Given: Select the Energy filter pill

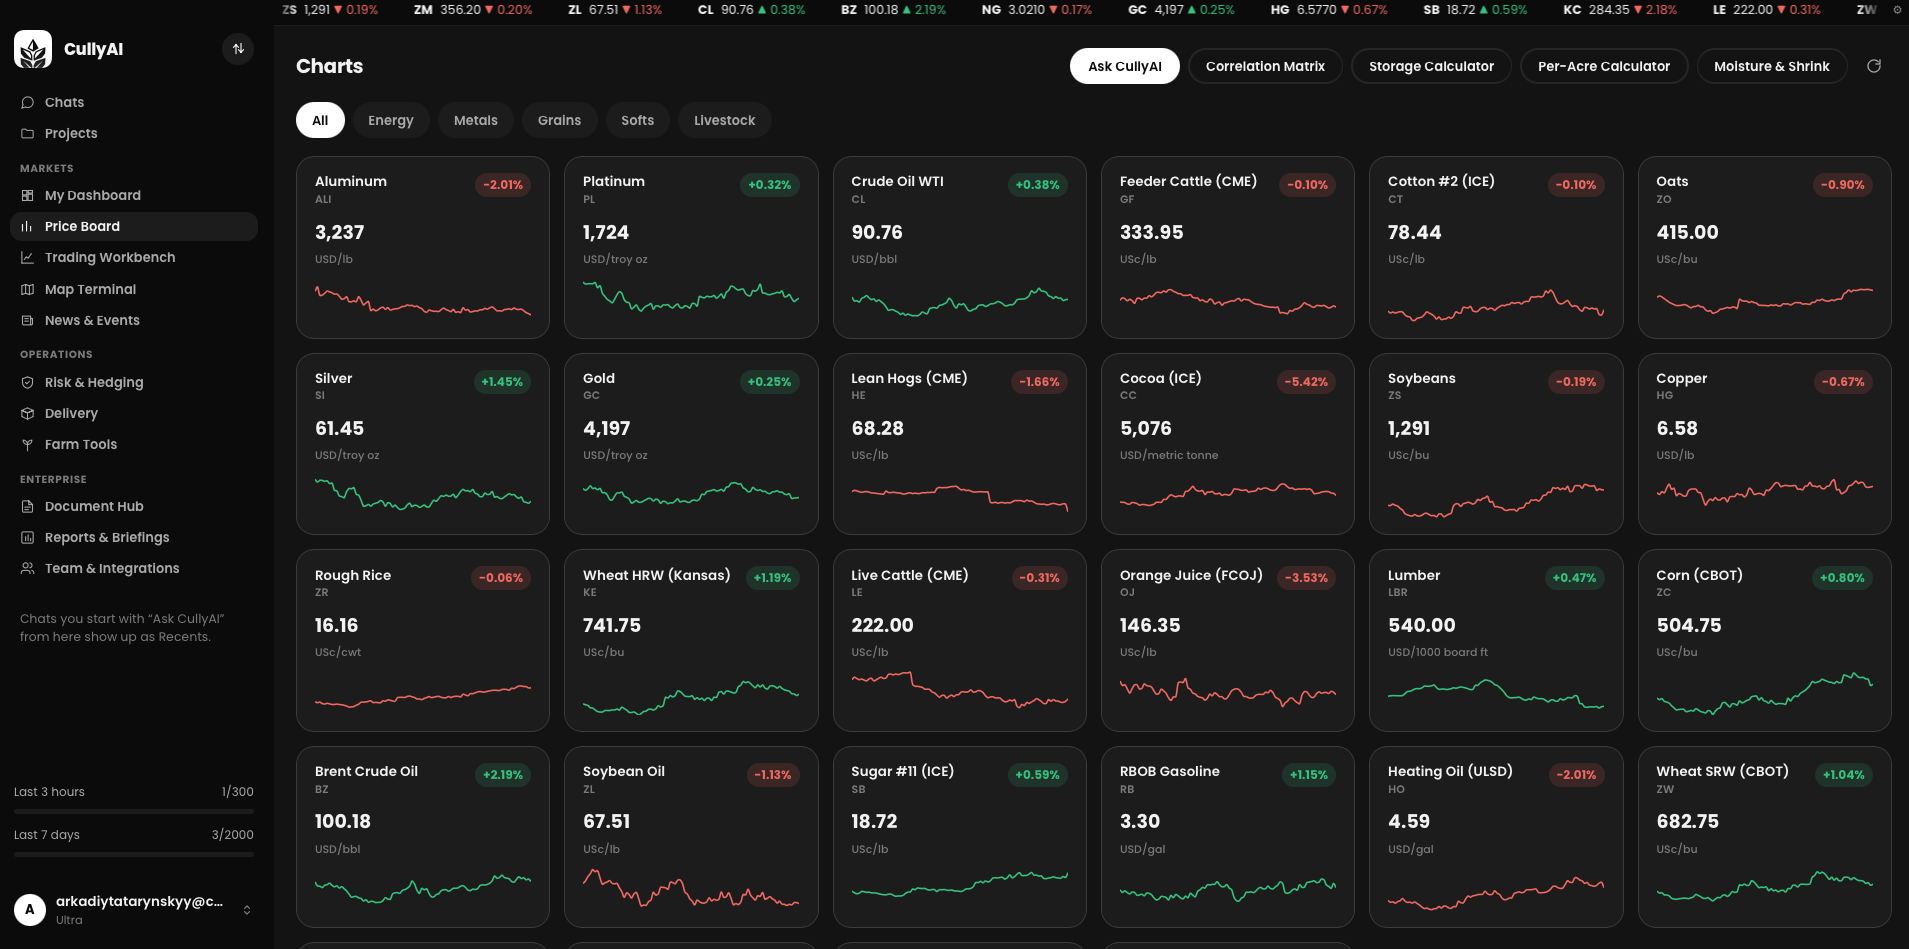Looking at the screenshot, I should tap(391, 120).
